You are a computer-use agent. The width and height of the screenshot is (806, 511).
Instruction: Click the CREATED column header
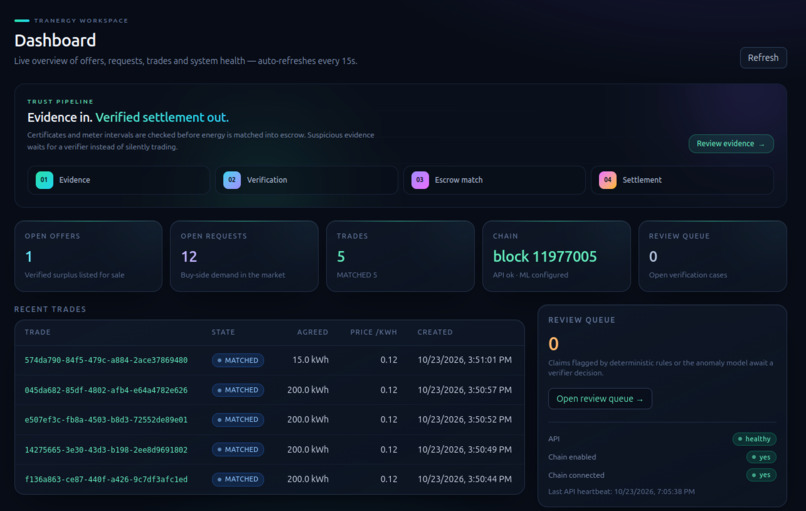pos(435,332)
